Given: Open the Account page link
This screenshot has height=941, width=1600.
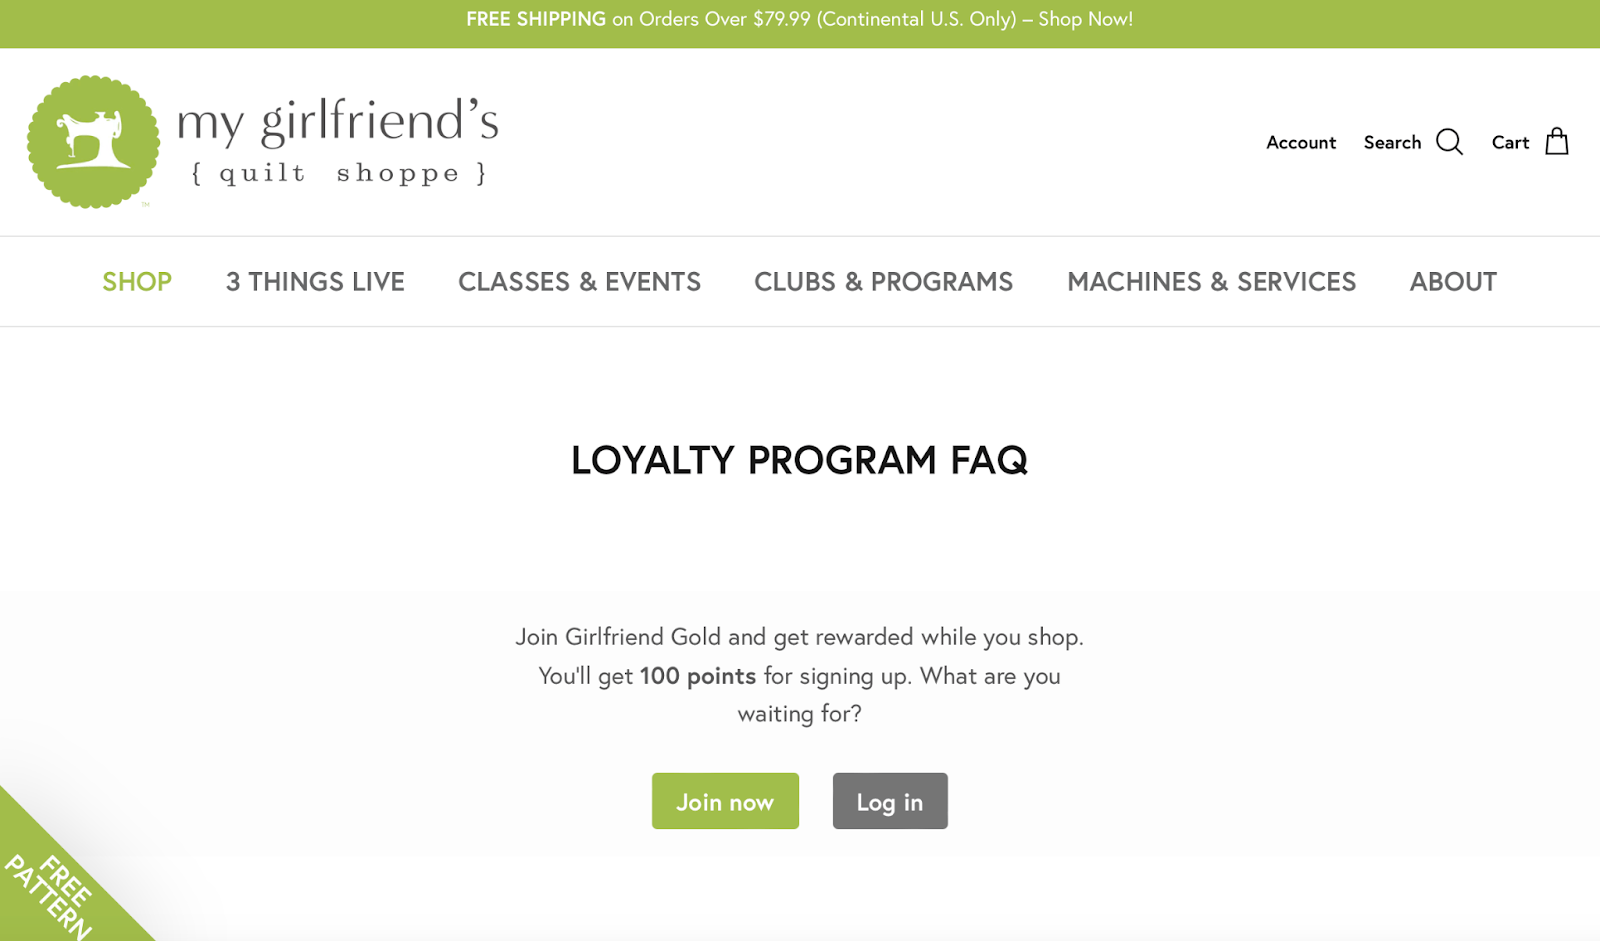Looking at the screenshot, I should point(1301,142).
